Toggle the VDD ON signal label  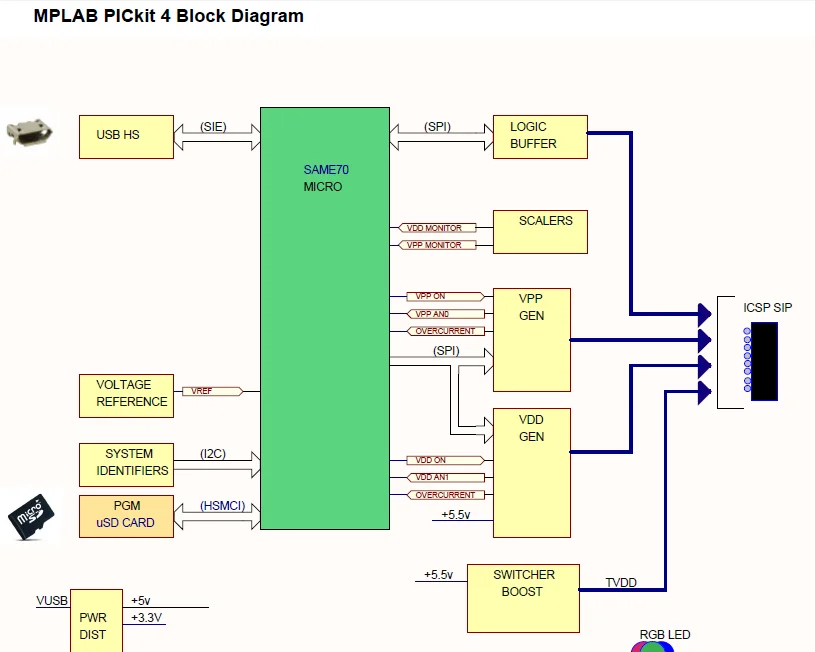pos(441,460)
